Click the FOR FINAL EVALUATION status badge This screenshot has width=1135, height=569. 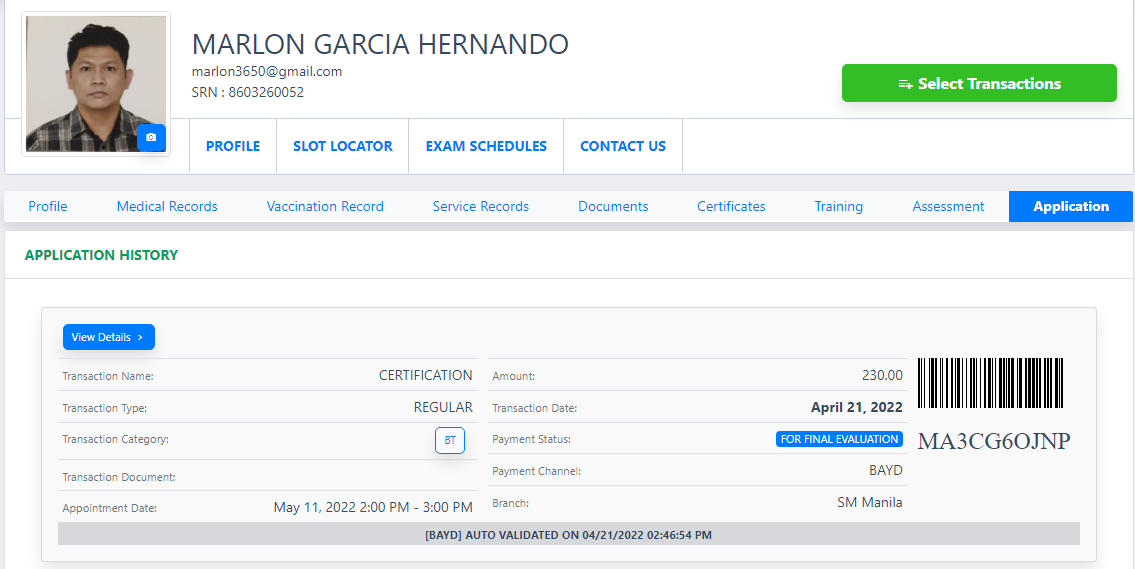[x=839, y=439]
